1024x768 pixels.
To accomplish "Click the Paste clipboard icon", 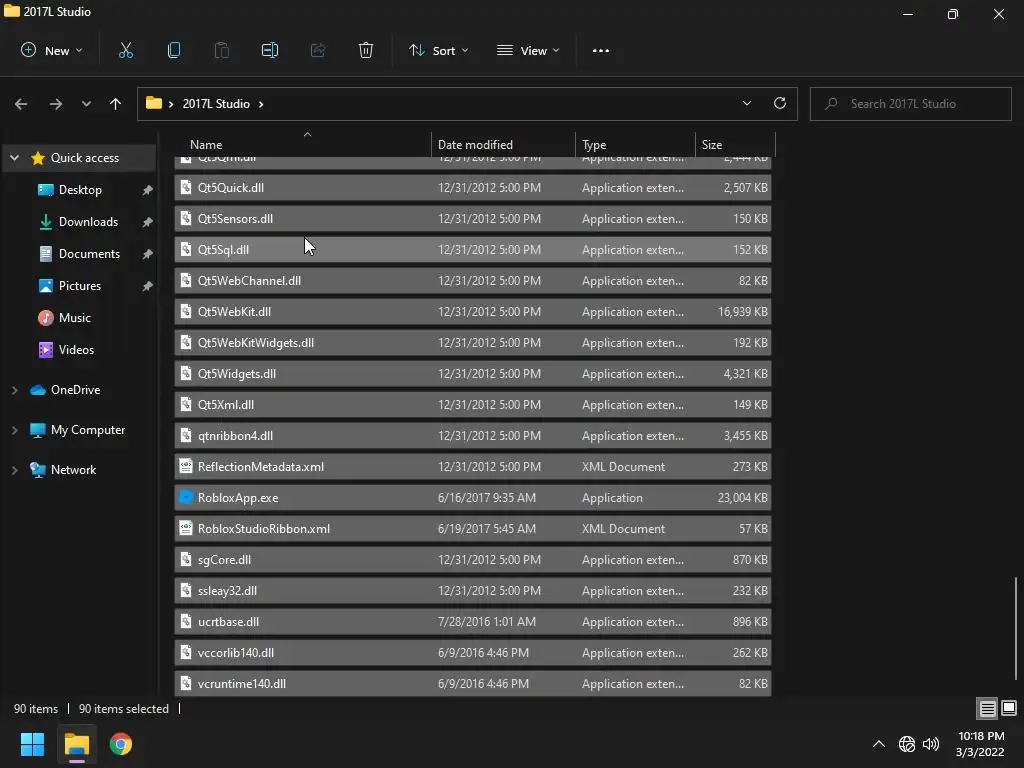I will pos(221,50).
